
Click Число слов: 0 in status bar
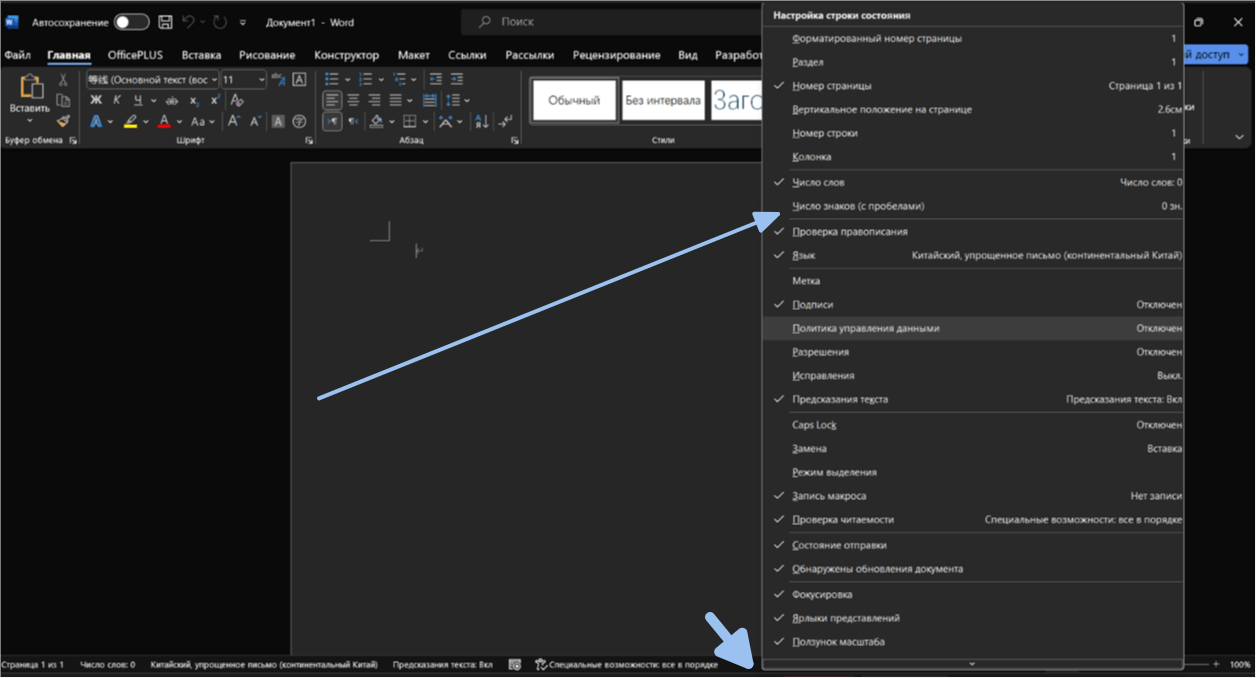coord(107,664)
